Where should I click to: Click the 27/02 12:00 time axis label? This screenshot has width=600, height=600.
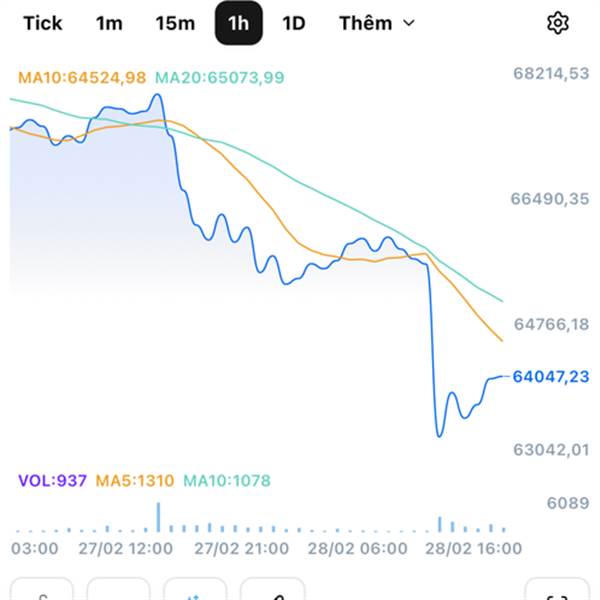point(125,548)
